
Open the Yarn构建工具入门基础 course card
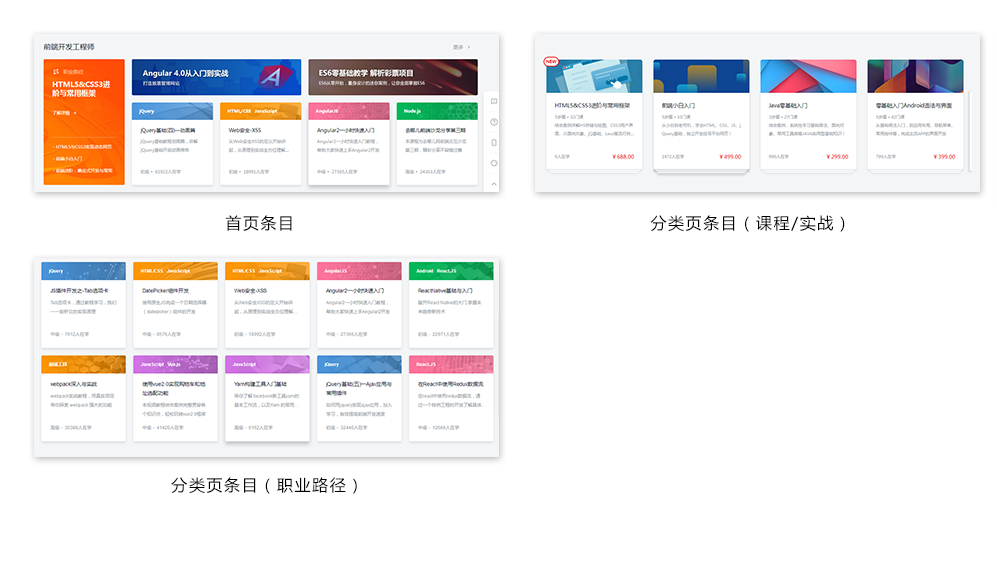(x=267, y=398)
